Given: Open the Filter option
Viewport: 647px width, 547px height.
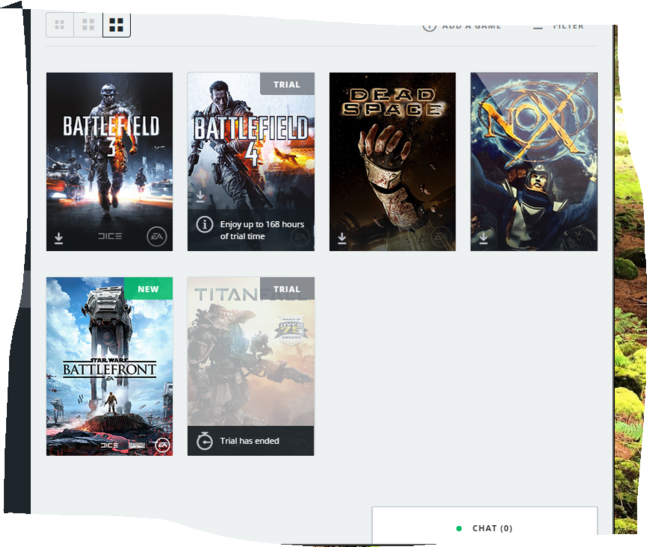Looking at the screenshot, I should 558,26.
